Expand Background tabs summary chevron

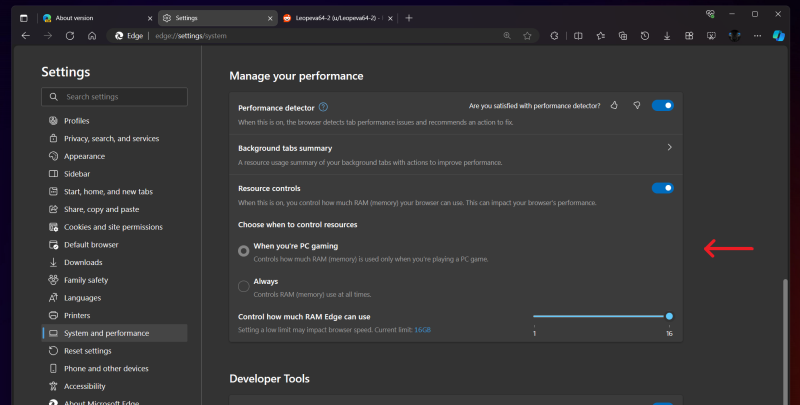coord(668,148)
